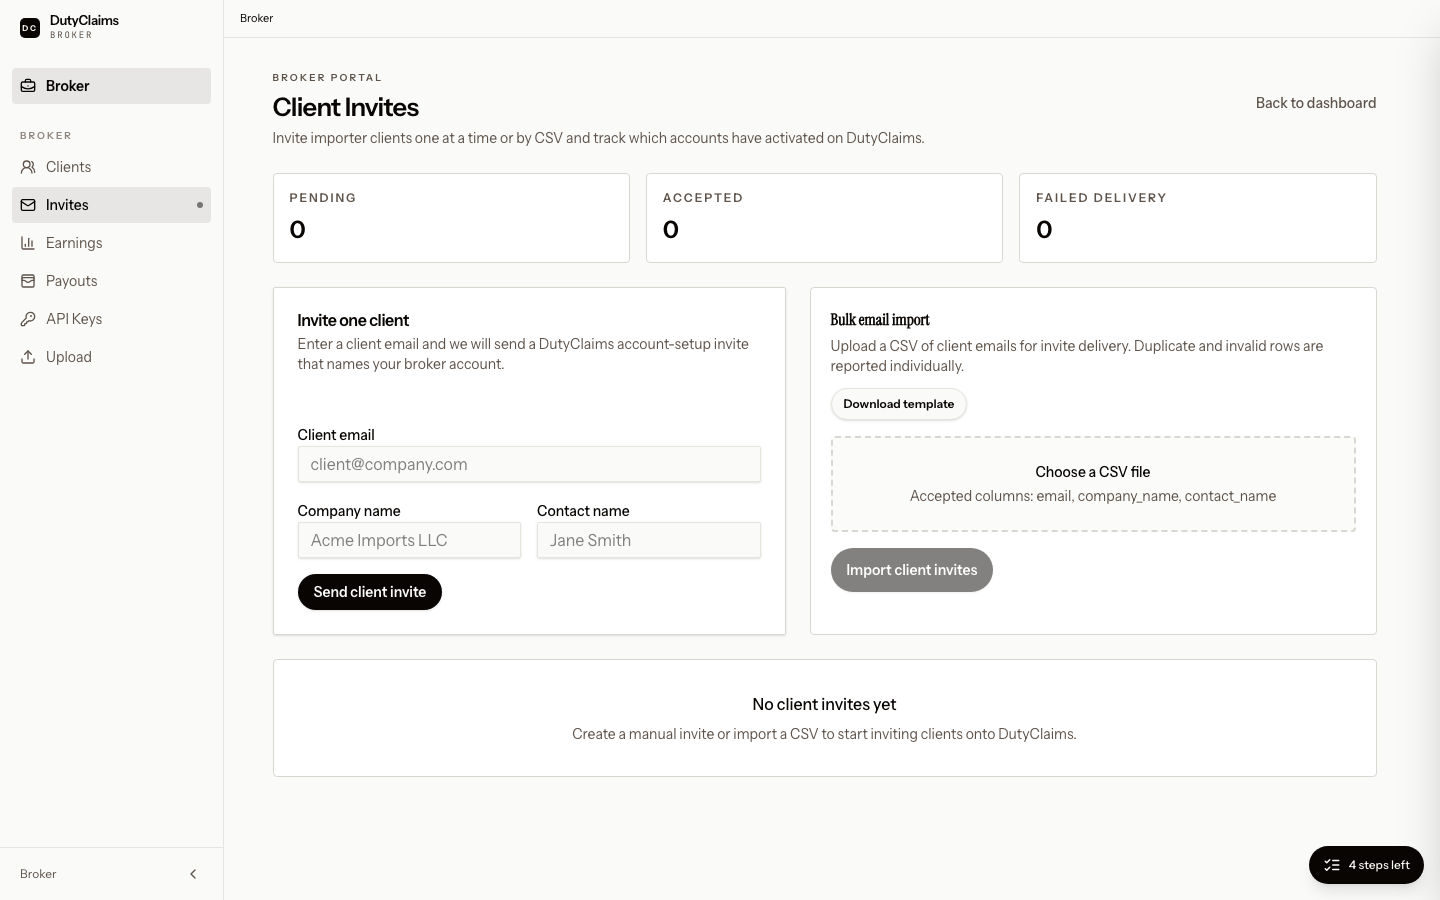The height and width of the screenshot is (900, 1440).
Task: Open the Upload page from sidebar
Action: click(x=111, y=357)
